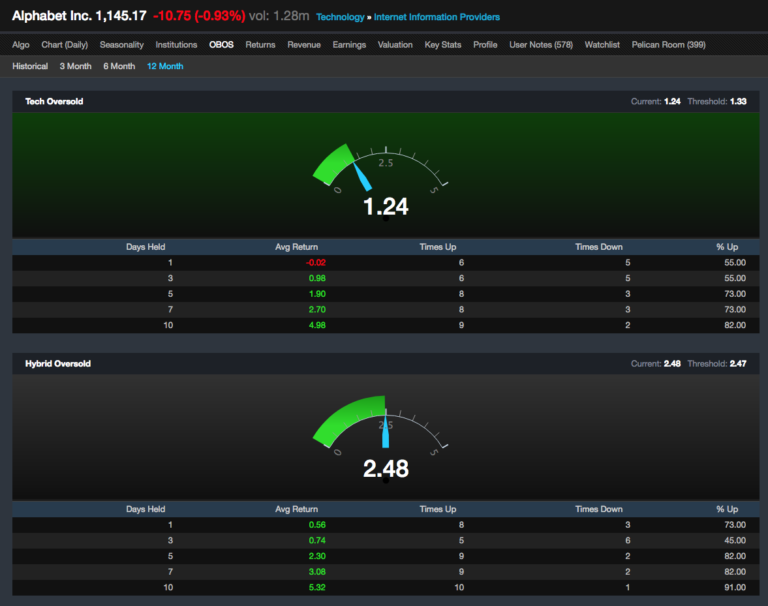
Task: Click Tech Oversold Threshold 1.33 value
Action: coord(738,101)
